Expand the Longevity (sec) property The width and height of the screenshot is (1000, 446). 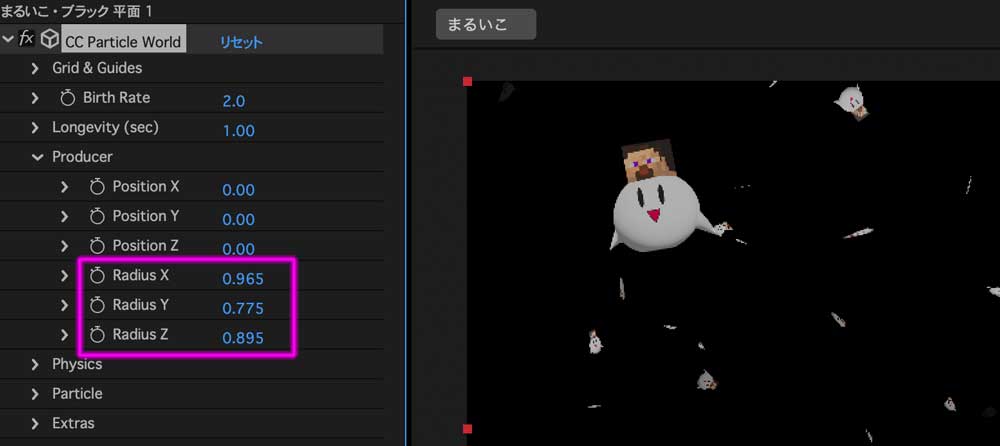point(36,128)
